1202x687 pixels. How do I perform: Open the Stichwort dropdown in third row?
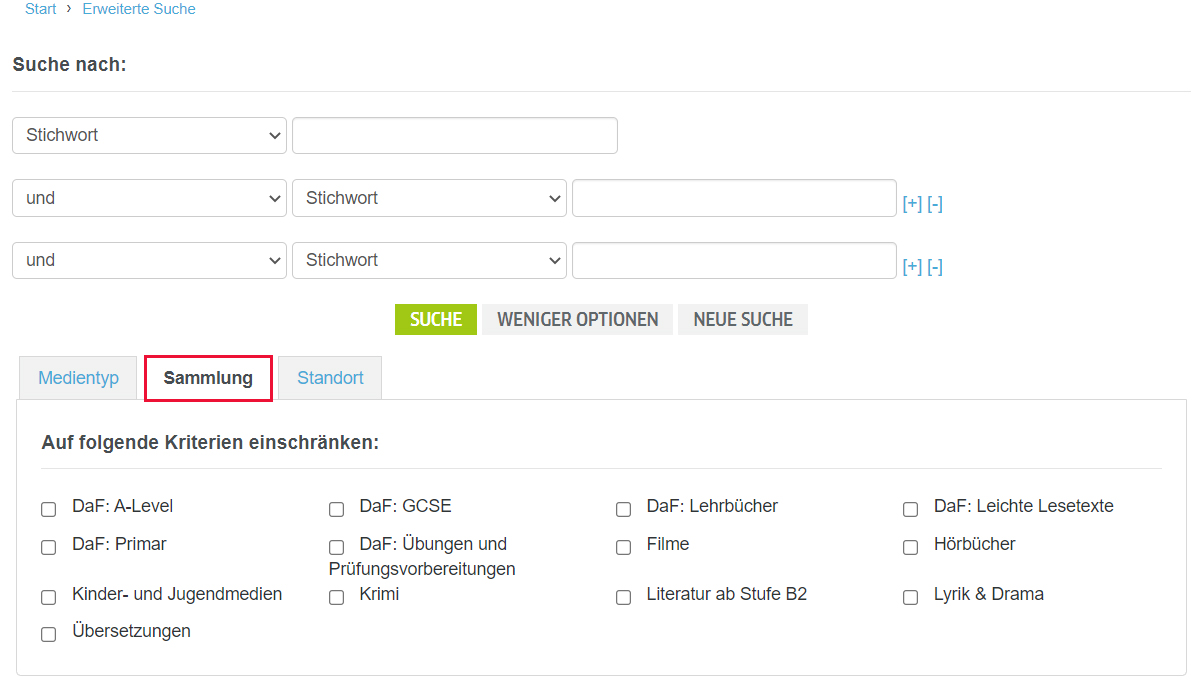[429, 260]
